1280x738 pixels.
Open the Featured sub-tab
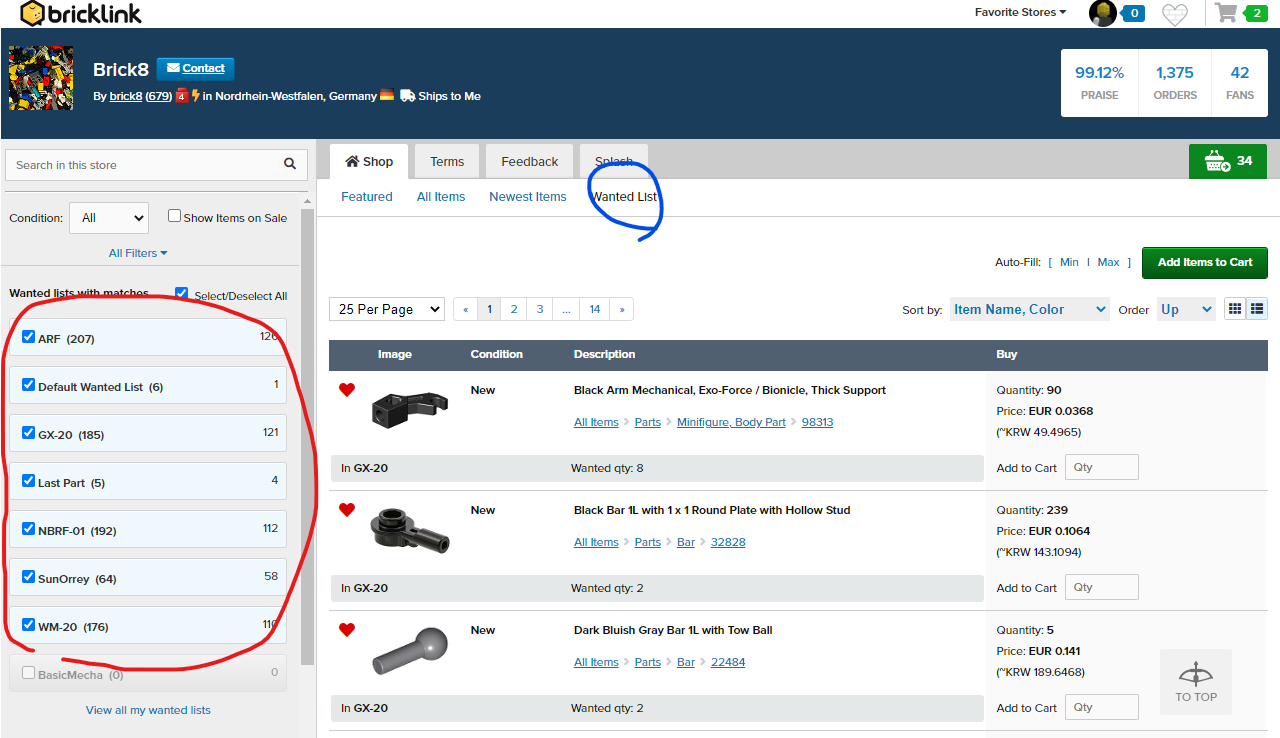click(x=367, y=196)
